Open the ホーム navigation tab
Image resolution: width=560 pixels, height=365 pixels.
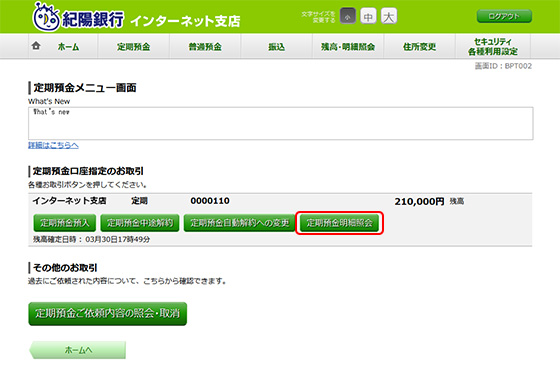click(63, 46)
